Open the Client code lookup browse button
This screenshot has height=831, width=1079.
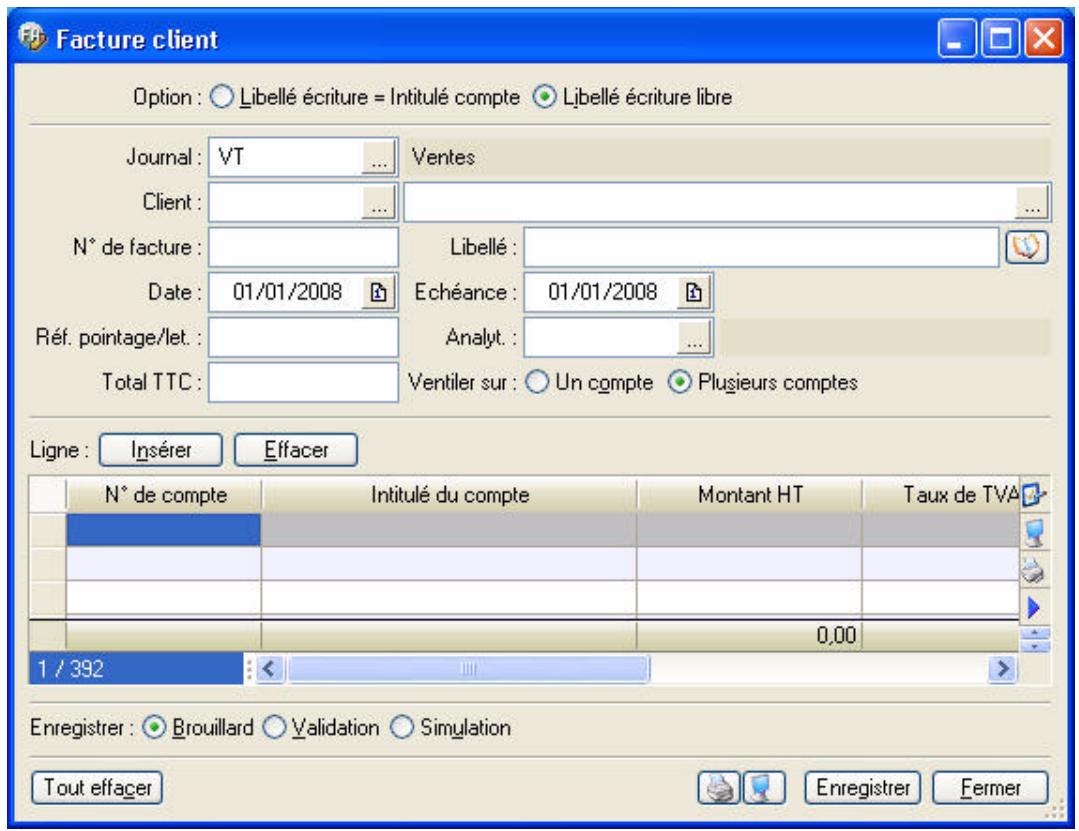coord(378,203)
